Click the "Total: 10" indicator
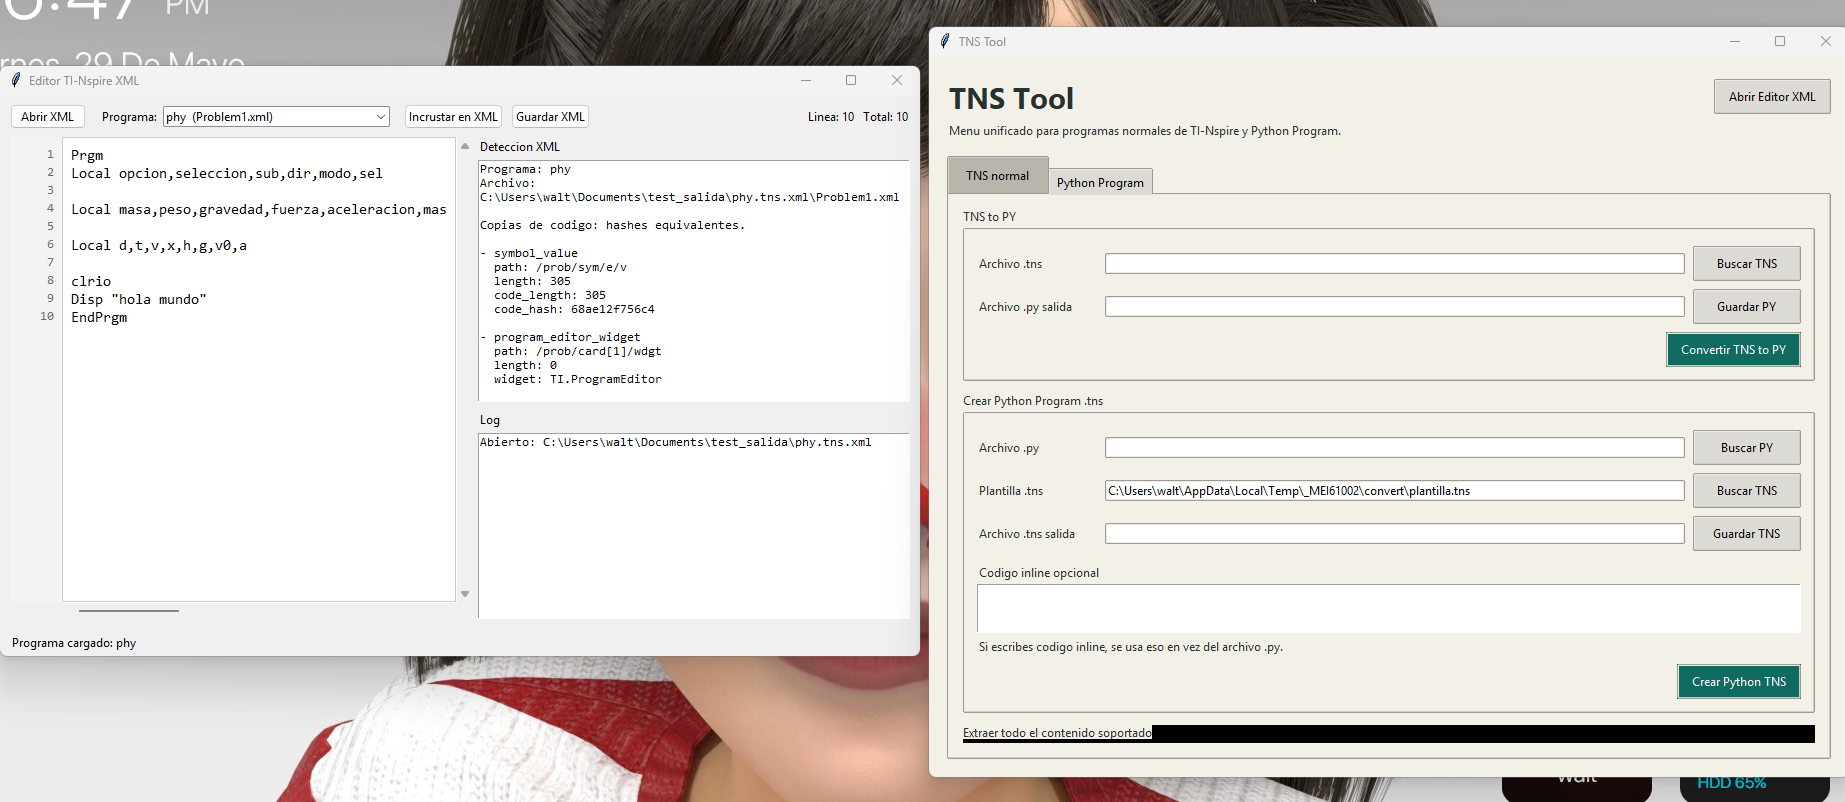The width and height of the screenshot is (1845, 802). (x=886, y=117)
